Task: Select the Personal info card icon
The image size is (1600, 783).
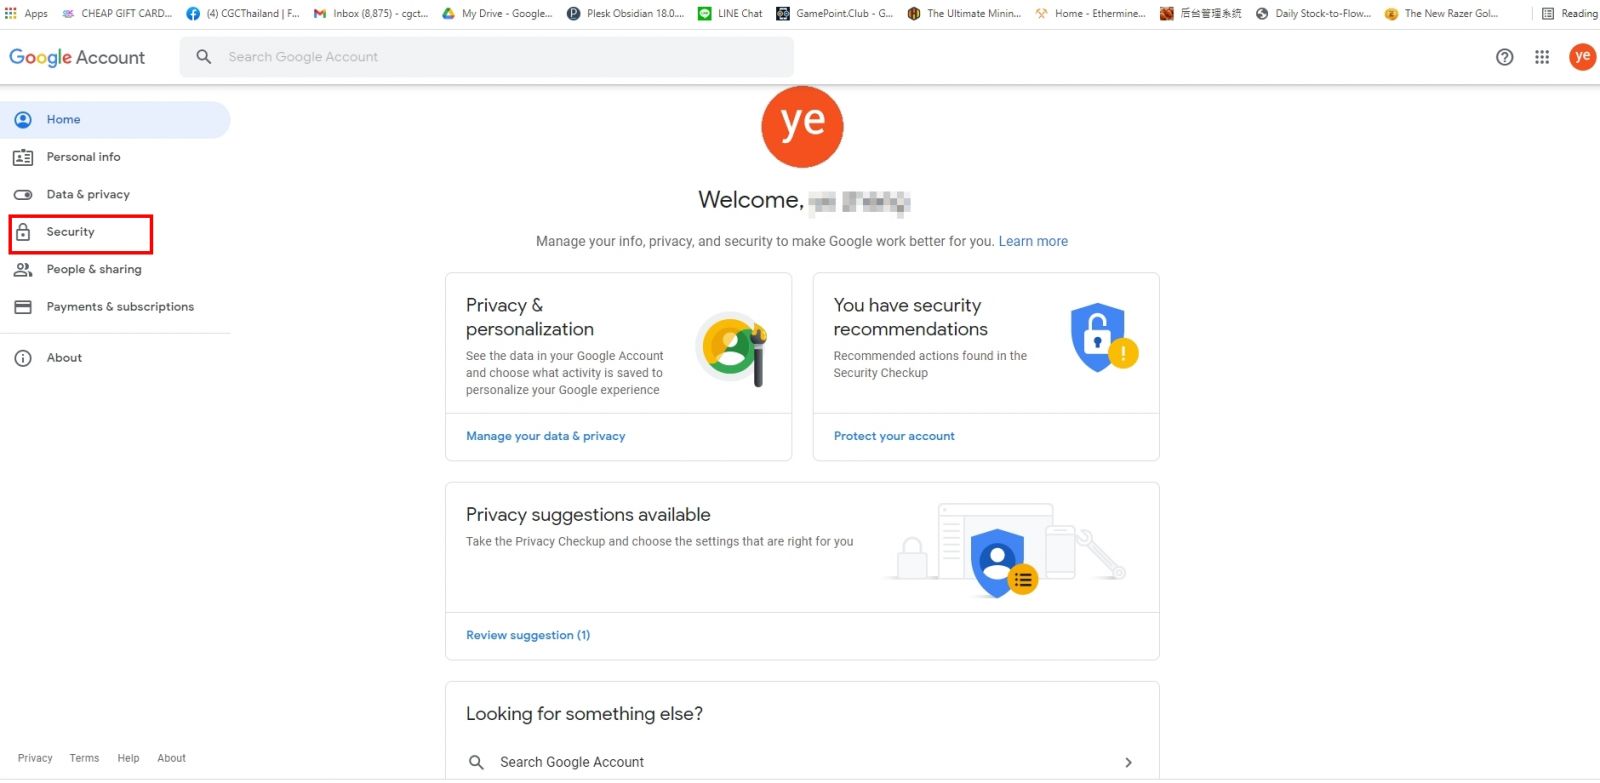Action: point(23,157)
